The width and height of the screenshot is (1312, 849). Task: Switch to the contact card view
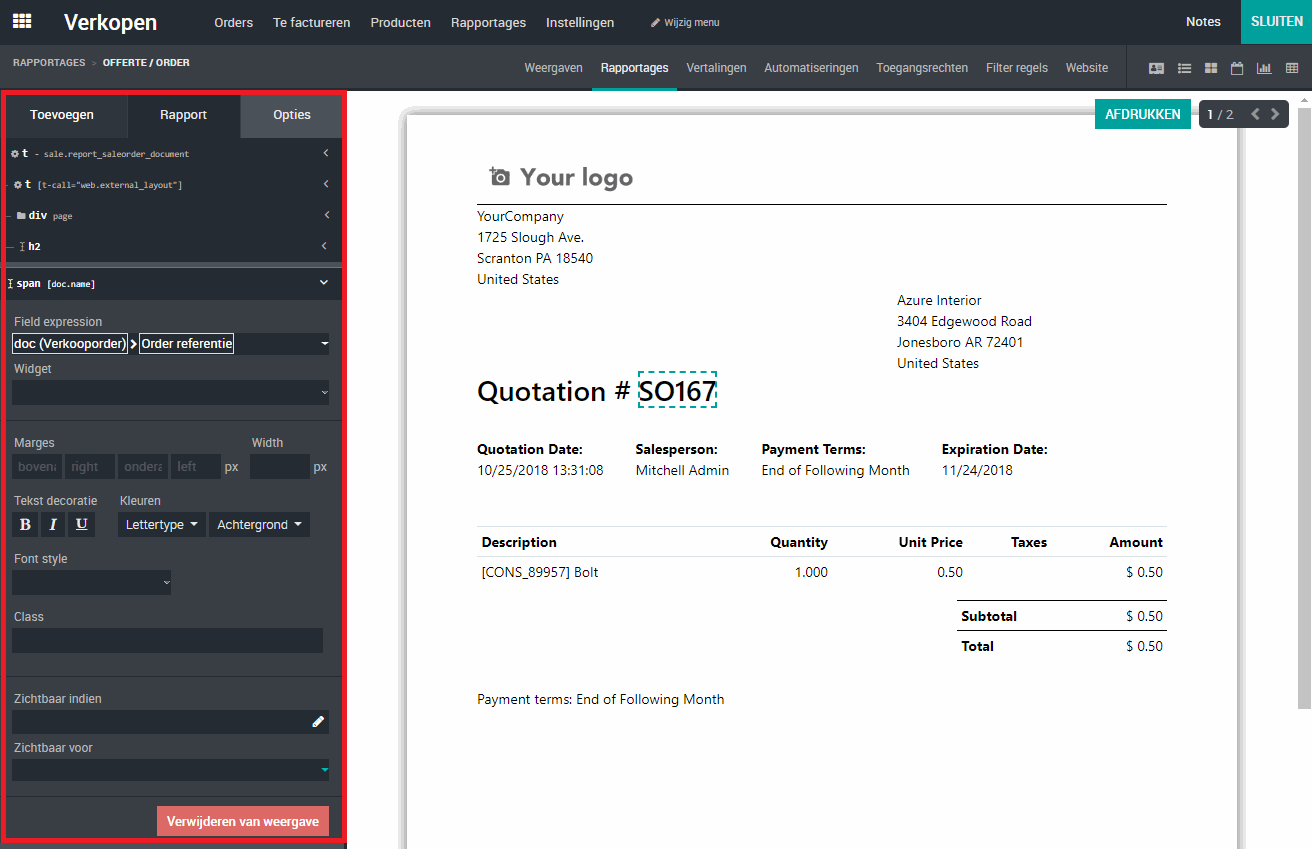coord(1156,68)
